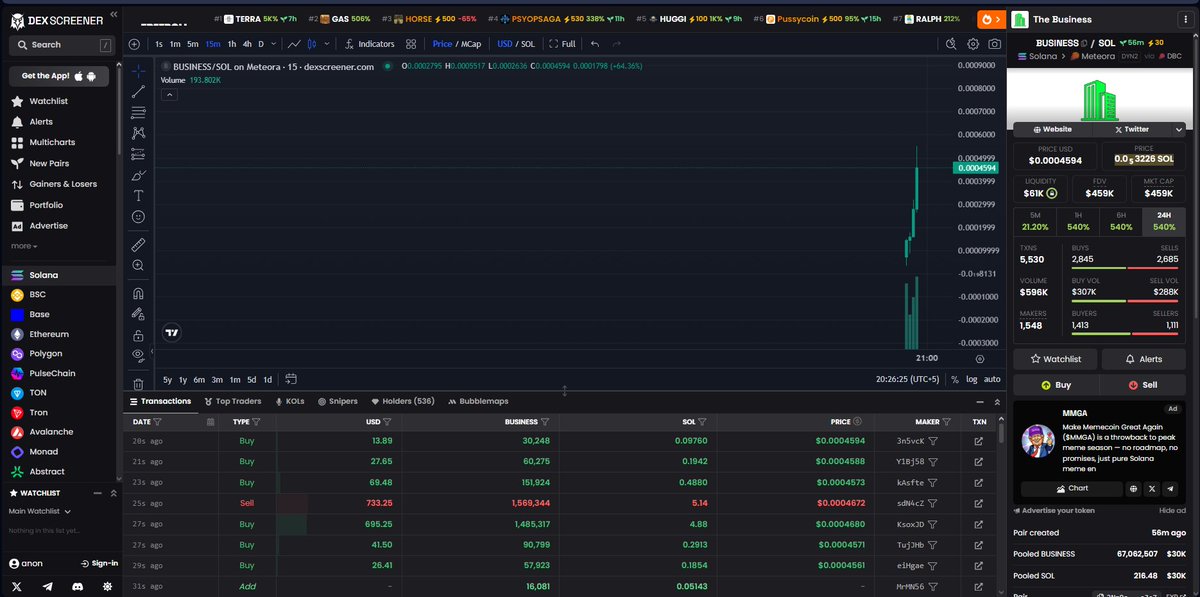
Task: Open the quick search chart icon
Action: click(952, 44)
